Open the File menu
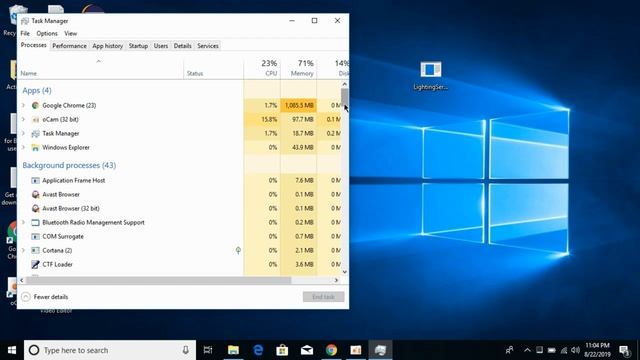Image resolution: width=640 pixels, height=360 pixels. point(25,33)
